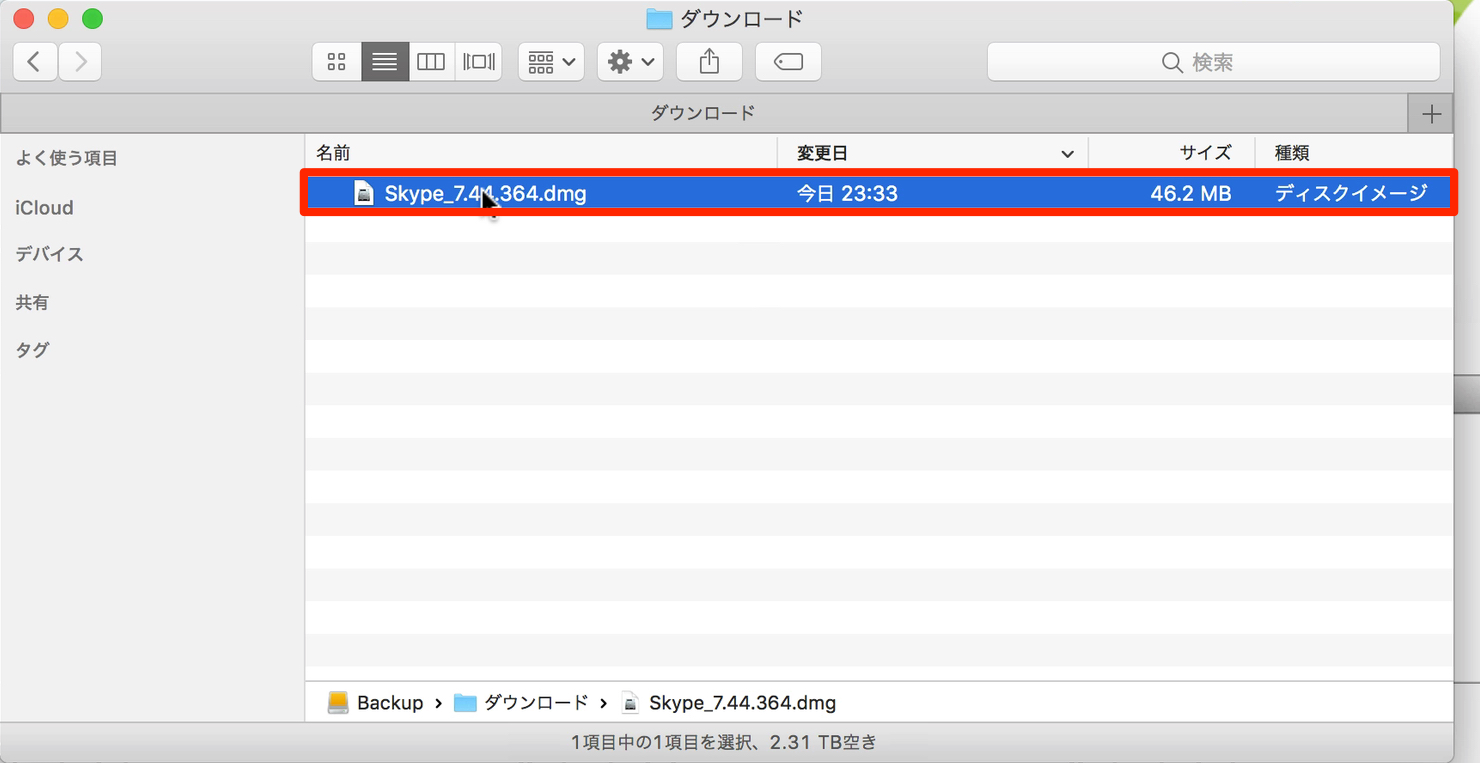Expand よく使う項目 sidebar section

(66, 158)
